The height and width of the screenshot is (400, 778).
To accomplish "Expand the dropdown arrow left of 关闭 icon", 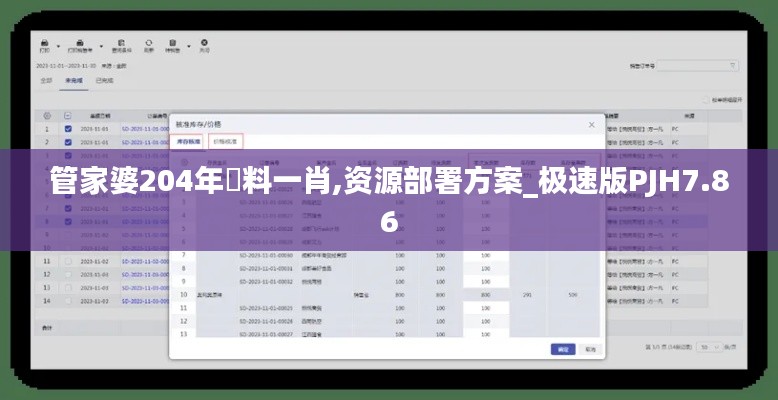I will click(x=188, y=44).
